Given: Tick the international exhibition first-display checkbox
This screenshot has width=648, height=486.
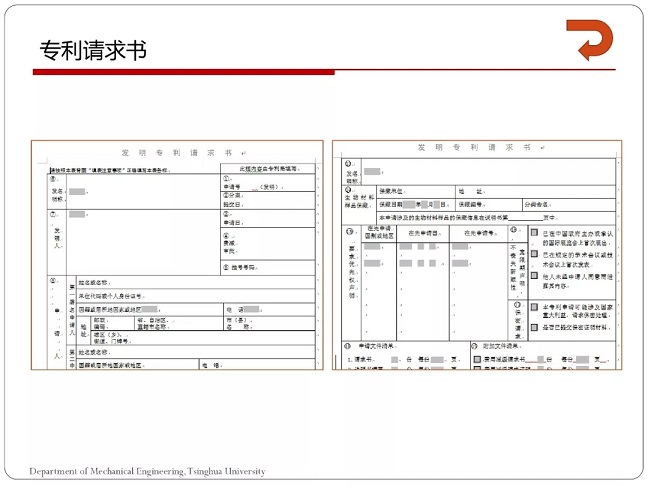Looking at the screenshot, I should tap(534, 233).
